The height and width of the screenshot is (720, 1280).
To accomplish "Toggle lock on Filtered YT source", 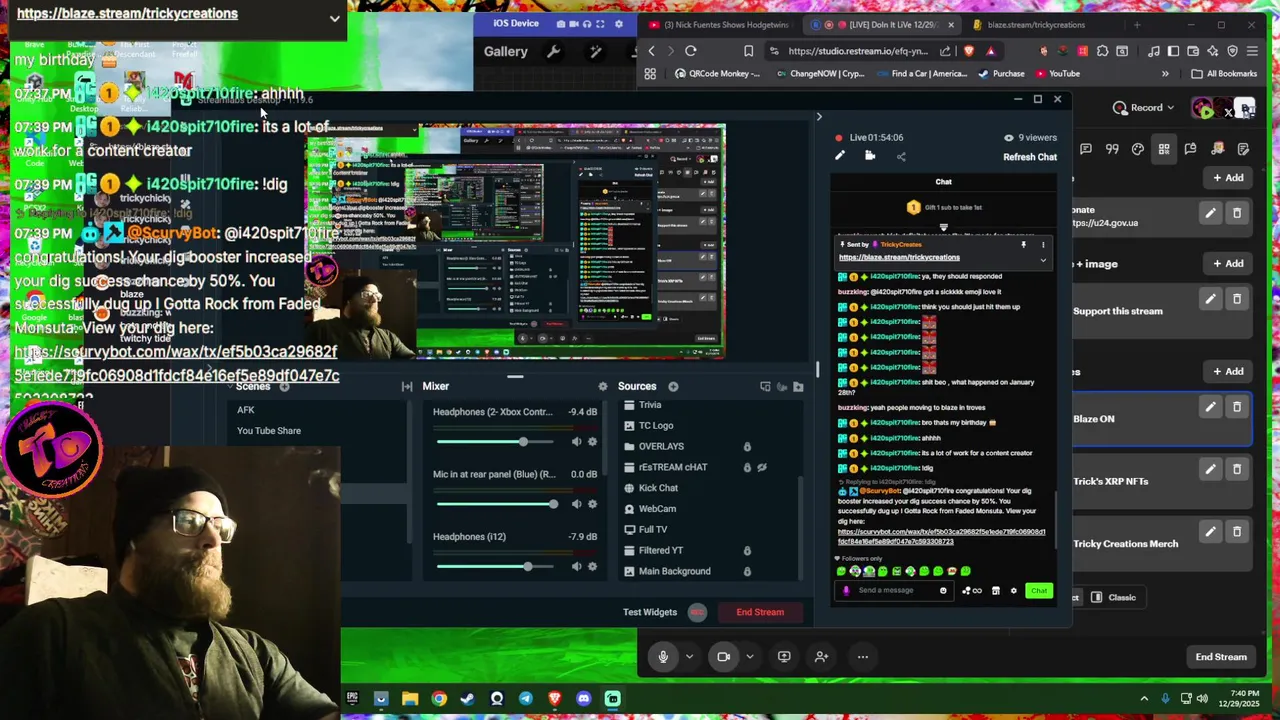I will point(747,550).
